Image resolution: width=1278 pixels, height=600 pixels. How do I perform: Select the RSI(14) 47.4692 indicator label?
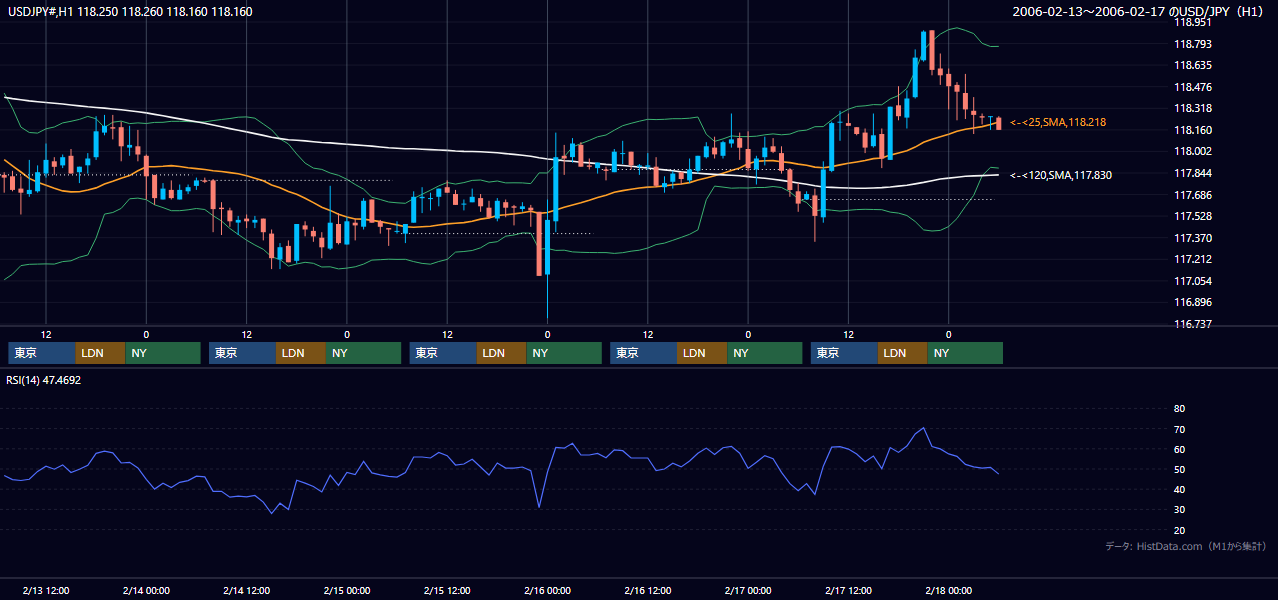click(44, 380)
